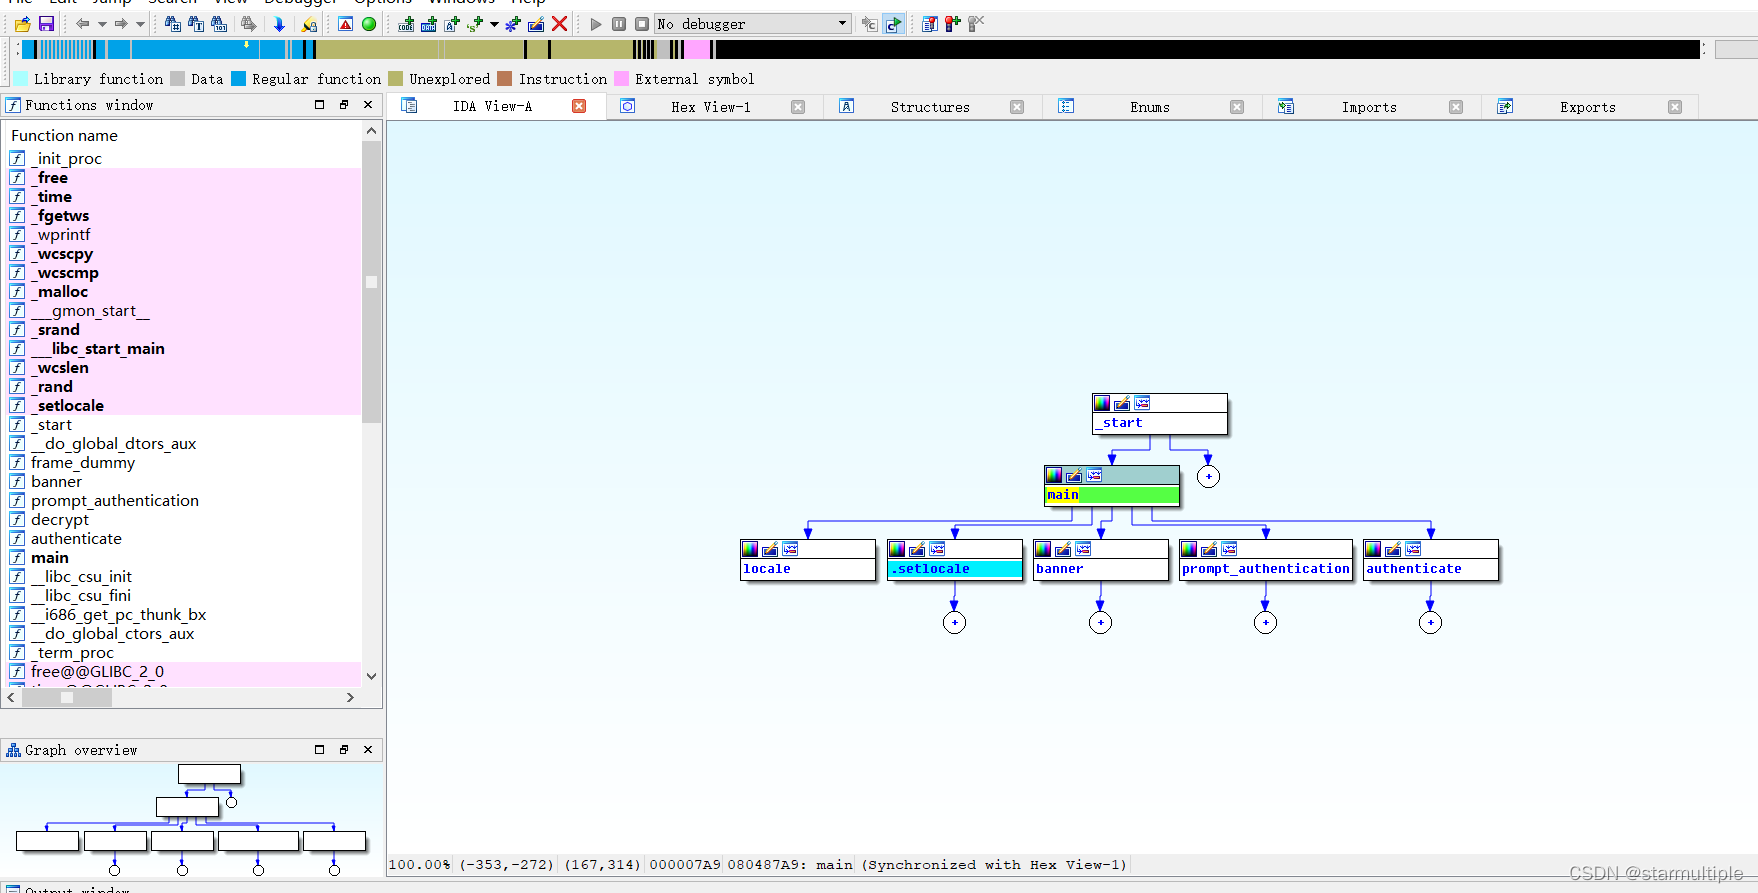Expand collapsed node under banner

click(x=1101, y=622)
